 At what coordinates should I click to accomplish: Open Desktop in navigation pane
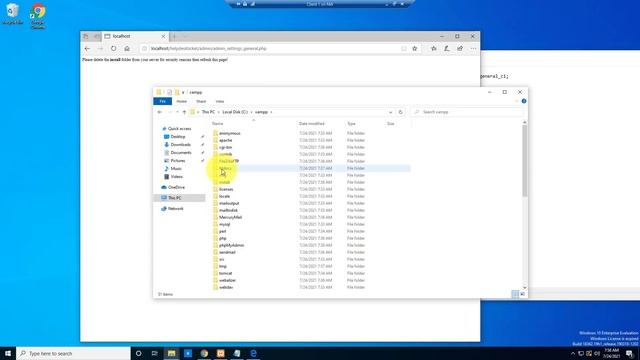(178, 137)
